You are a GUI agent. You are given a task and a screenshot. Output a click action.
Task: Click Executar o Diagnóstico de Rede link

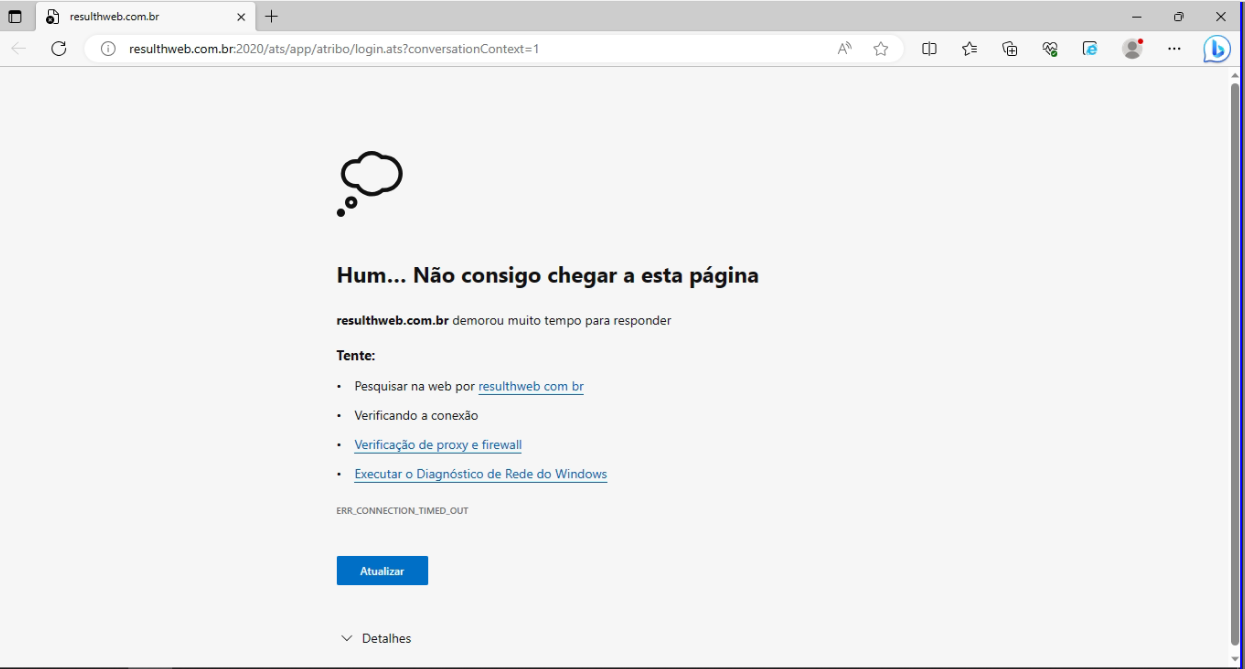480,474
